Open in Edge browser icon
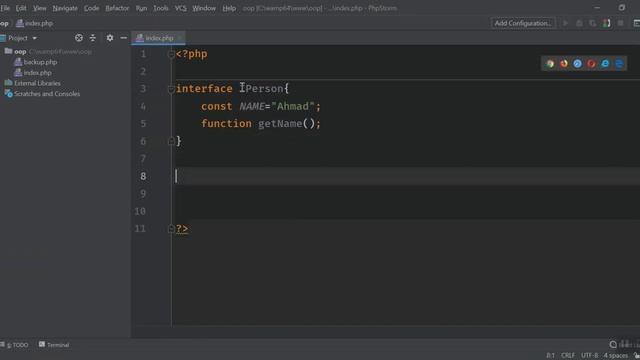Screen dimensions: 640x360 coord(619,64)
